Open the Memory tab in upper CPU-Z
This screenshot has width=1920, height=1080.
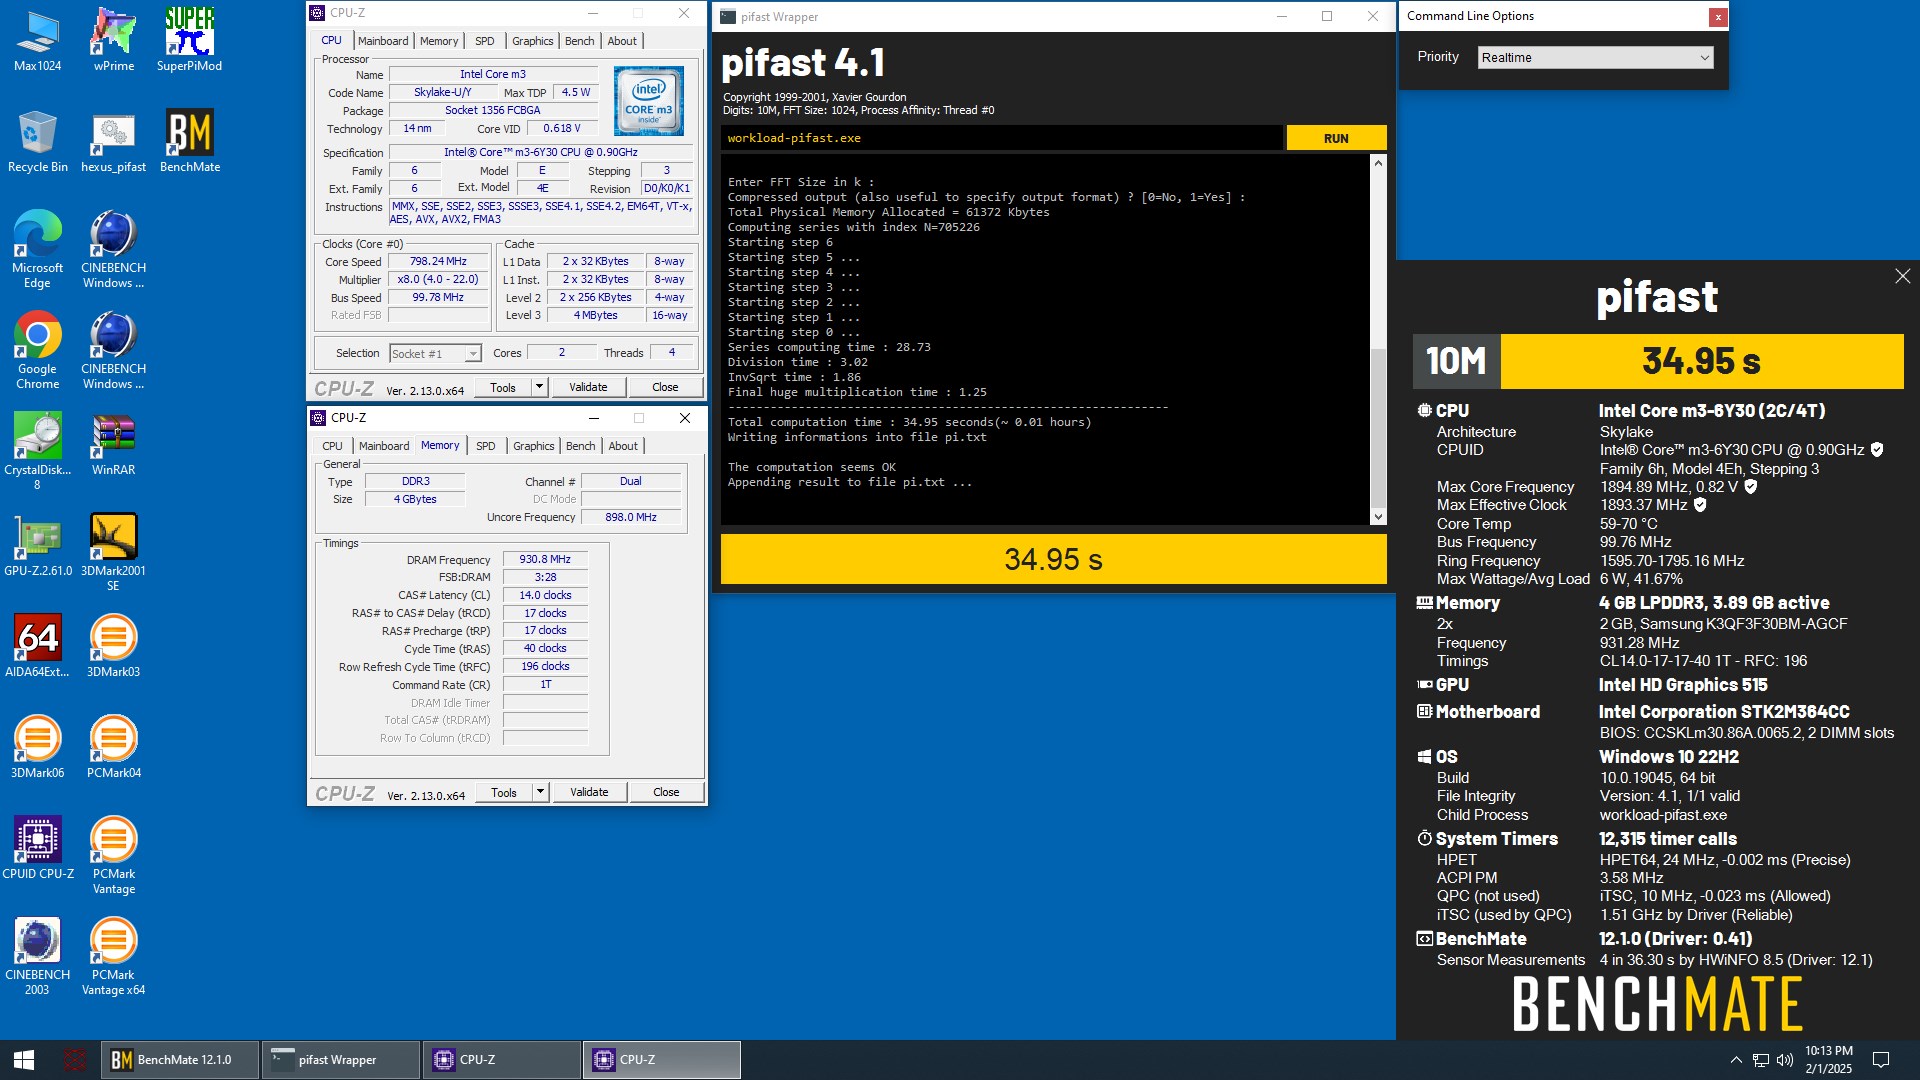click(x=439, y=41)
